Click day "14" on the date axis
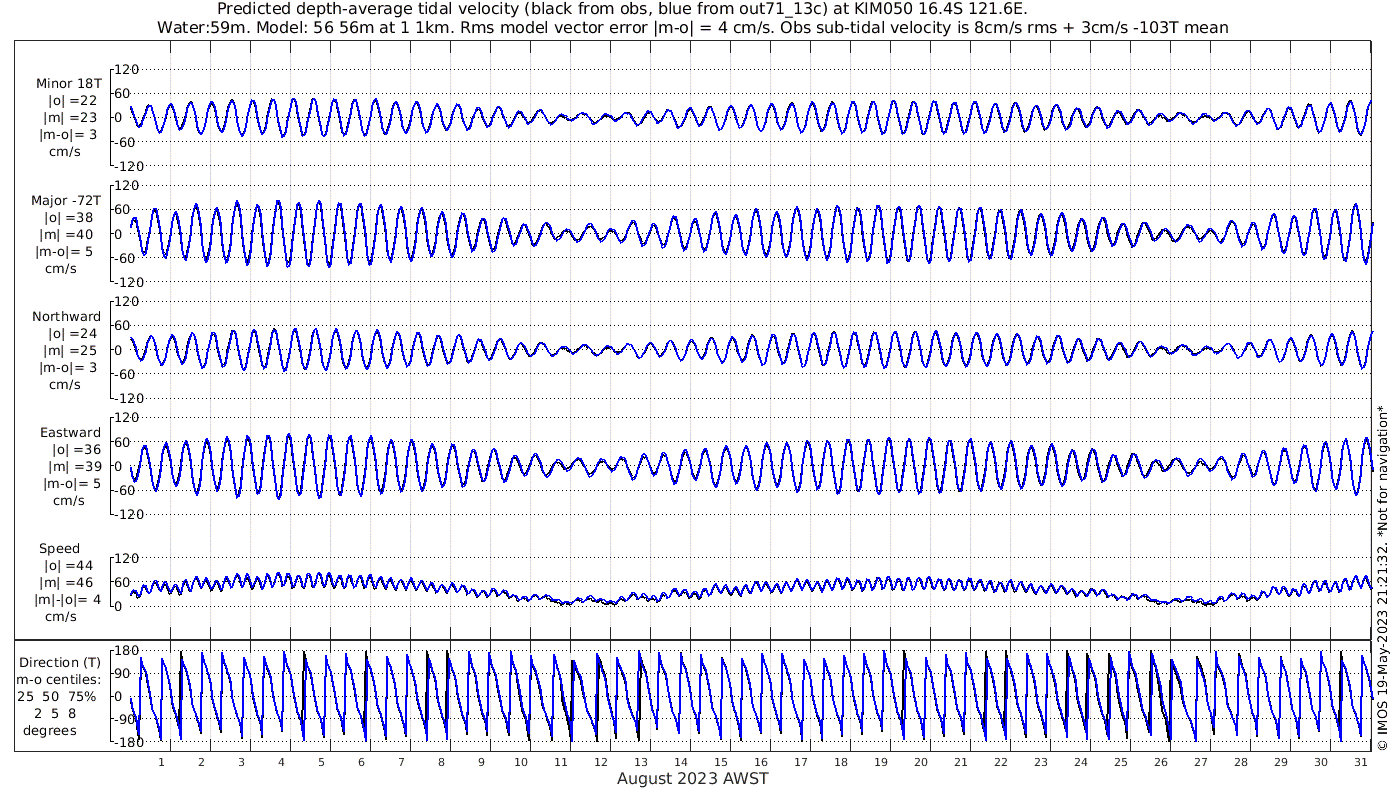1400x800 pixels. [681, 762]
